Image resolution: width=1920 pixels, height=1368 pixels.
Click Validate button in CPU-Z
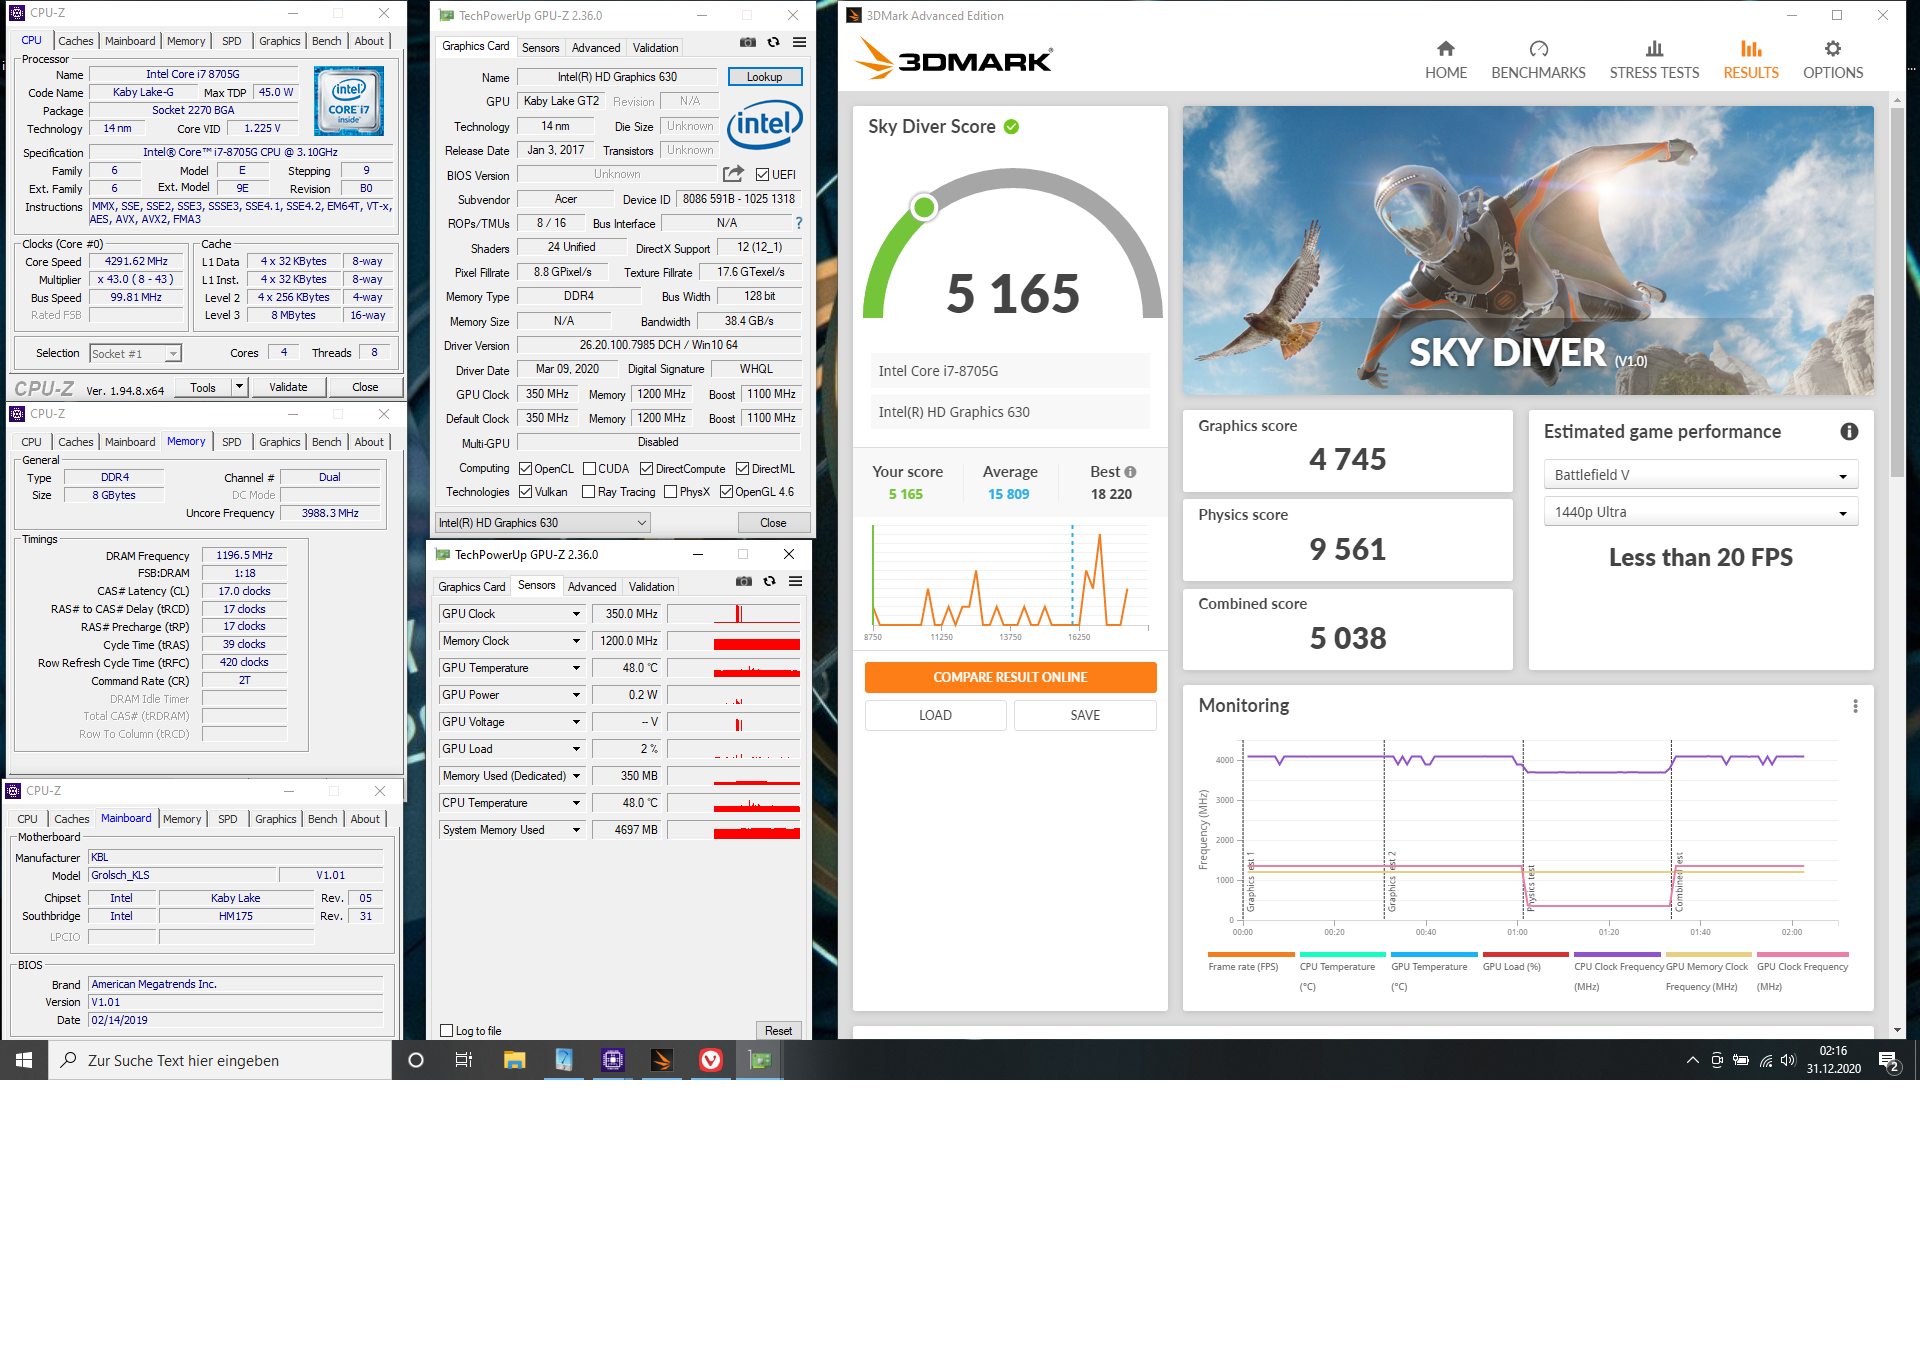(x=288, y=387)
